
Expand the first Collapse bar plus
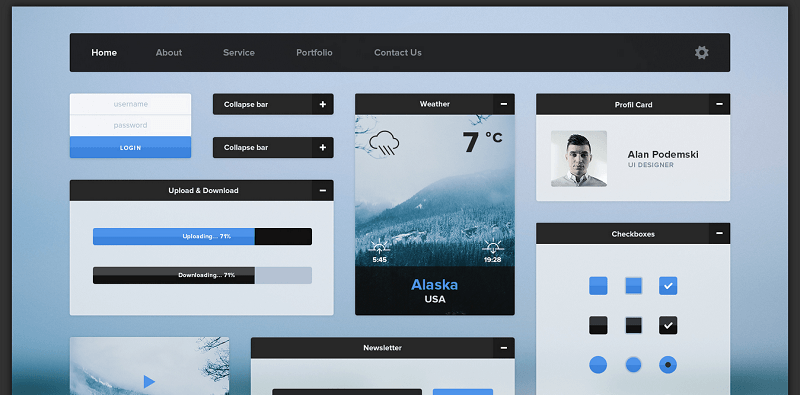pyautogui.click(x=322, y=104)
